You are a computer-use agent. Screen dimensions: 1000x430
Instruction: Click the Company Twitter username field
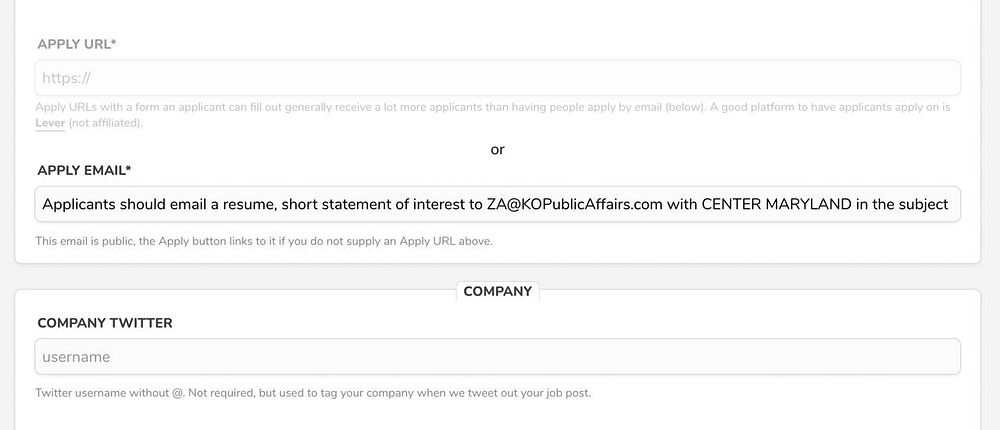(x=497, y=357)
